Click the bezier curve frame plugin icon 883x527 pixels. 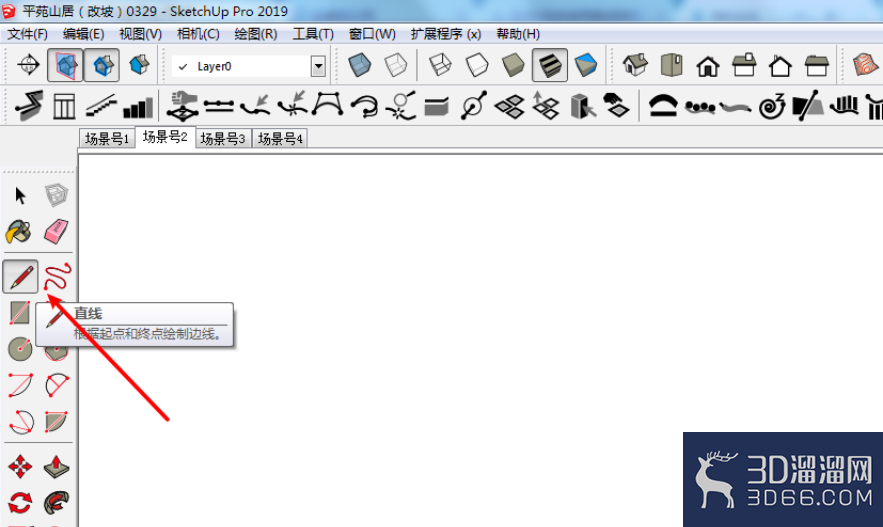click(327, 105)
